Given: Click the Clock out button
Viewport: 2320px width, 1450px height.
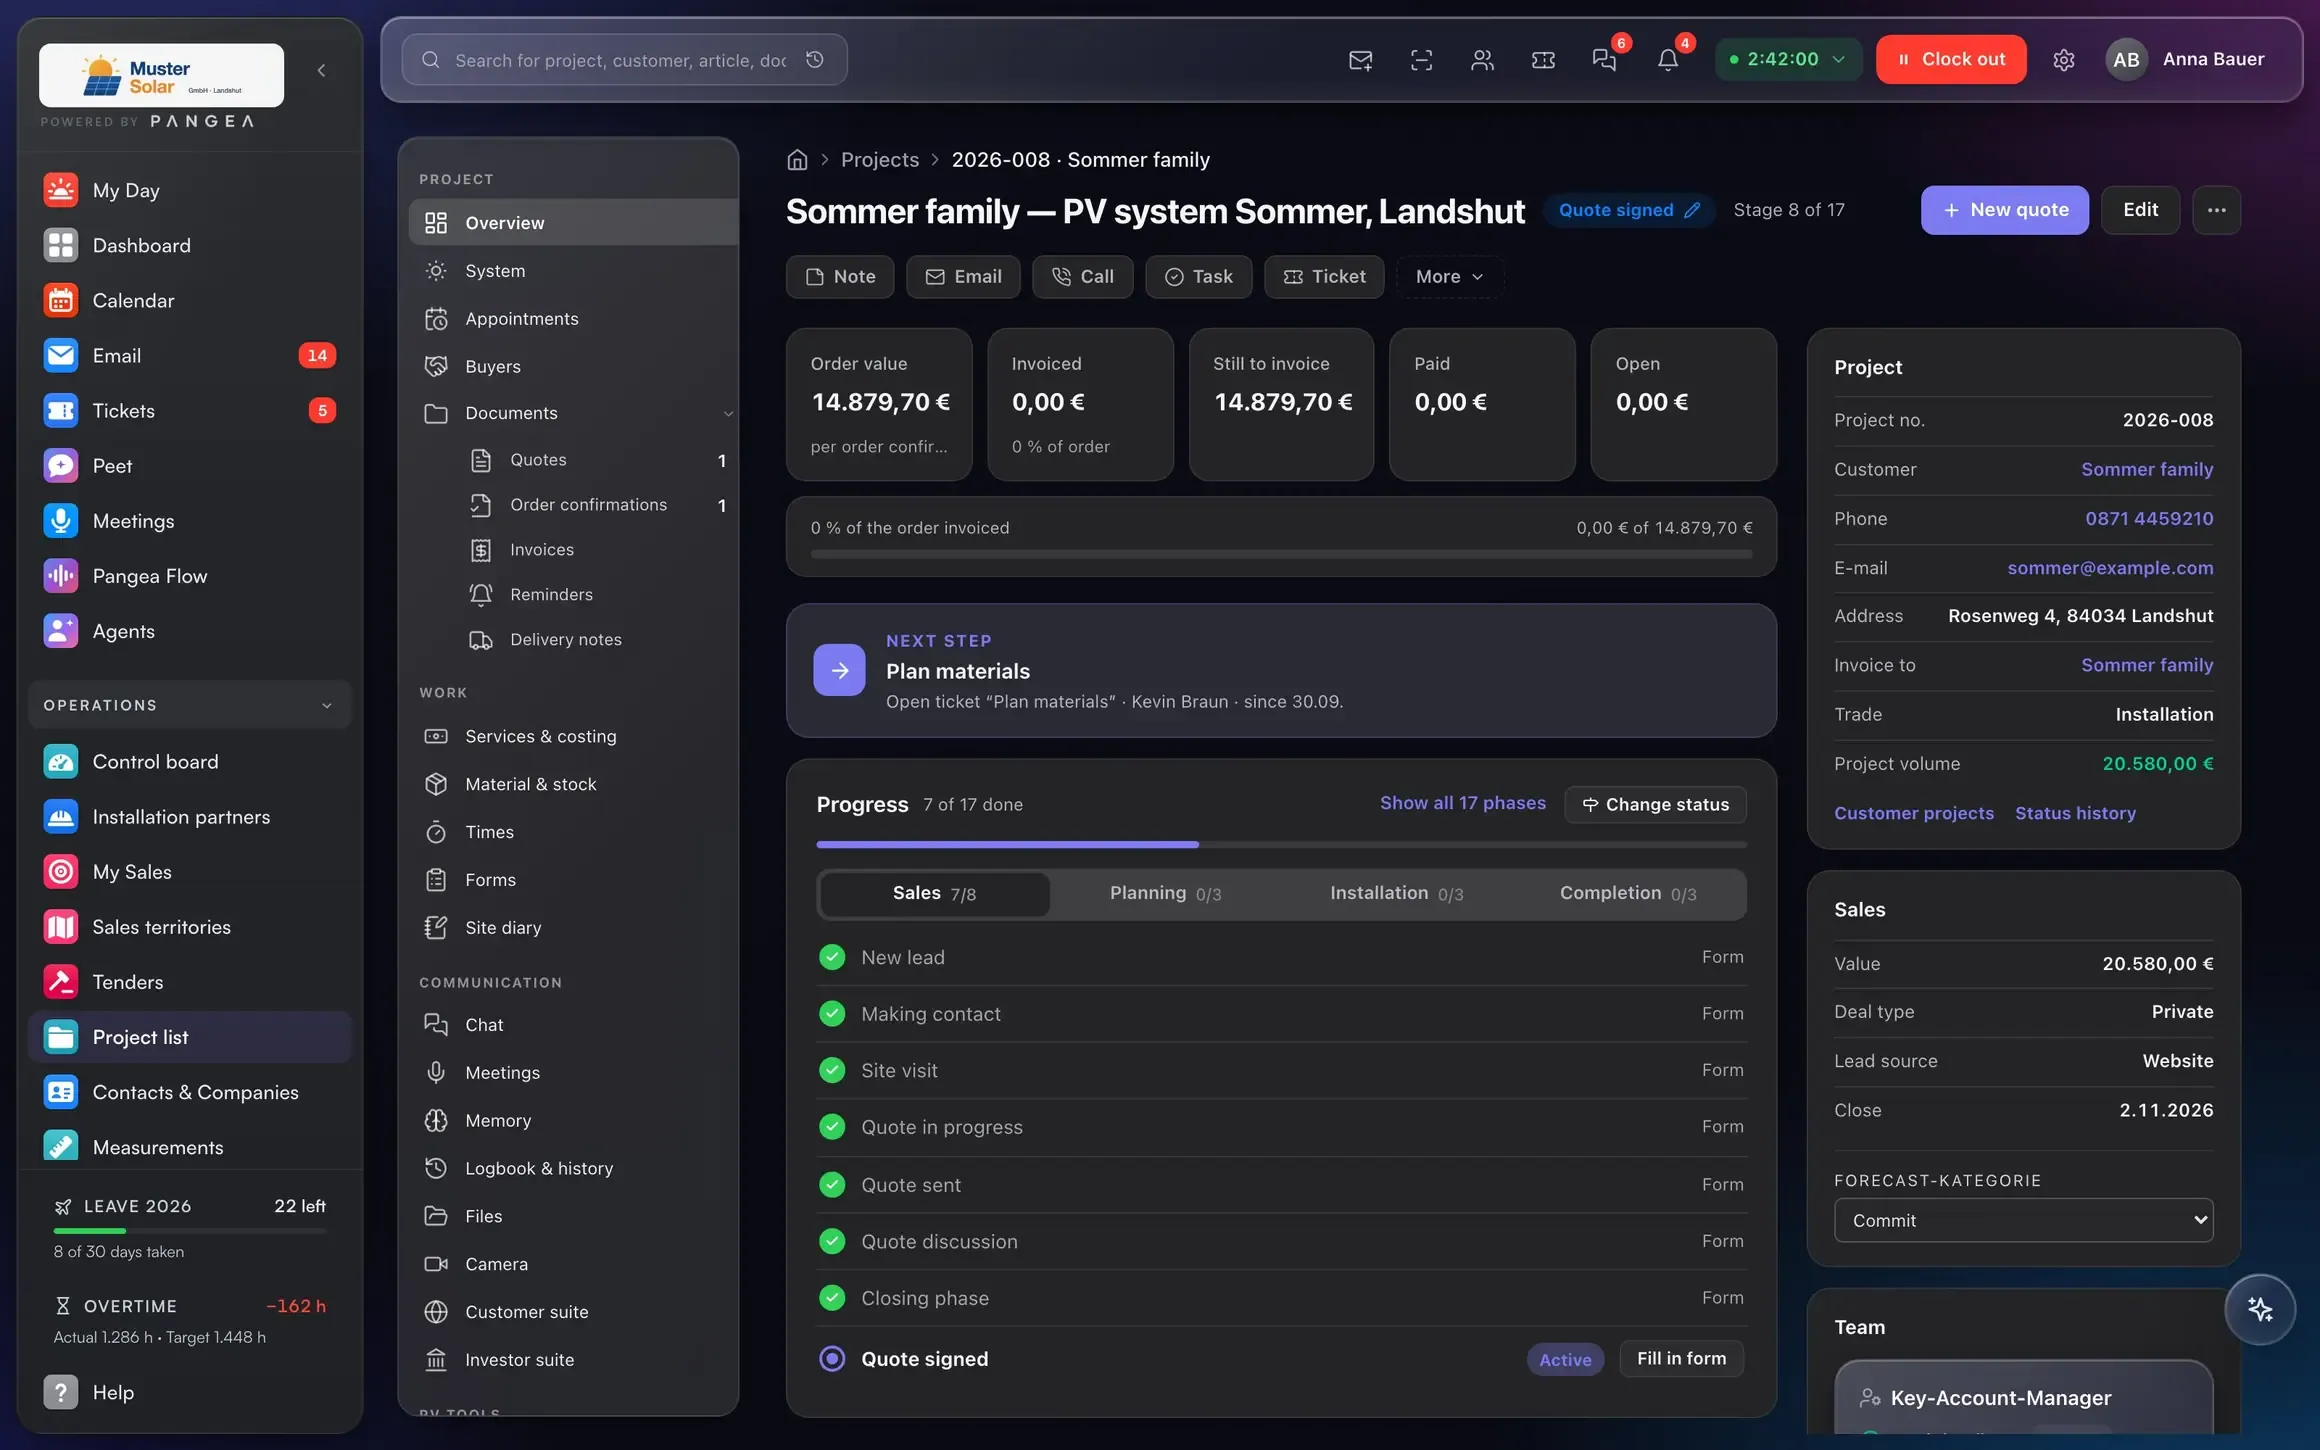Looking at the screenshot, I should (x=1951, y=59).
